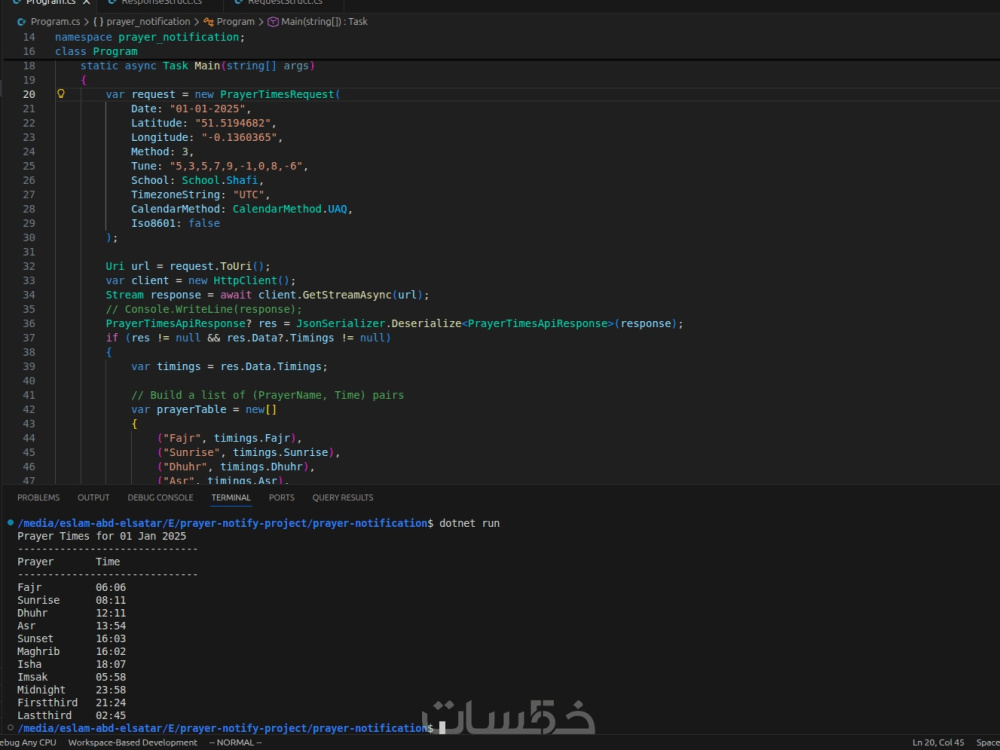Click the Lastthird time 02:45 in terminal
Viewport: 1000px width, 750px height.
click(x=111, y=715)
